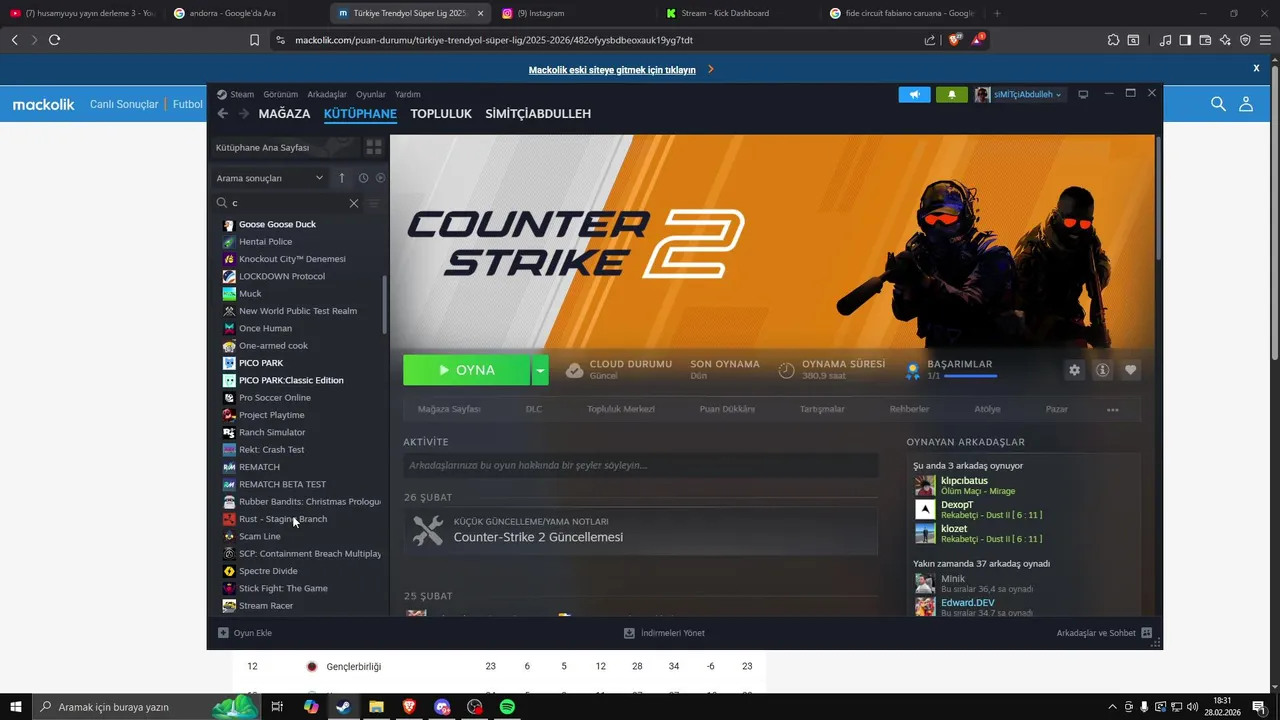Click the library list scrollbar
Viewport: 1280px width, 720px height.
click(385, 305)
